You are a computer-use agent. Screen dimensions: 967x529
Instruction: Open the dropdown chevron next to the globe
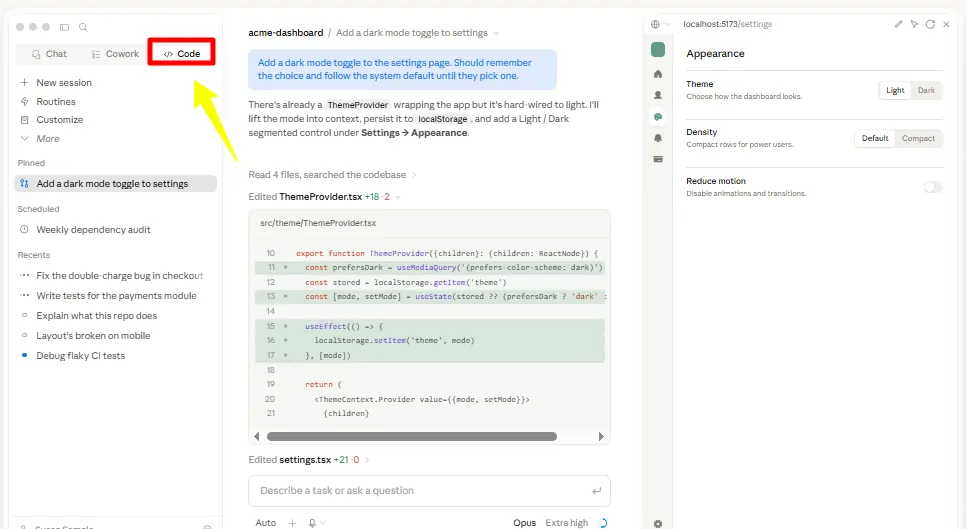point(667,25)
